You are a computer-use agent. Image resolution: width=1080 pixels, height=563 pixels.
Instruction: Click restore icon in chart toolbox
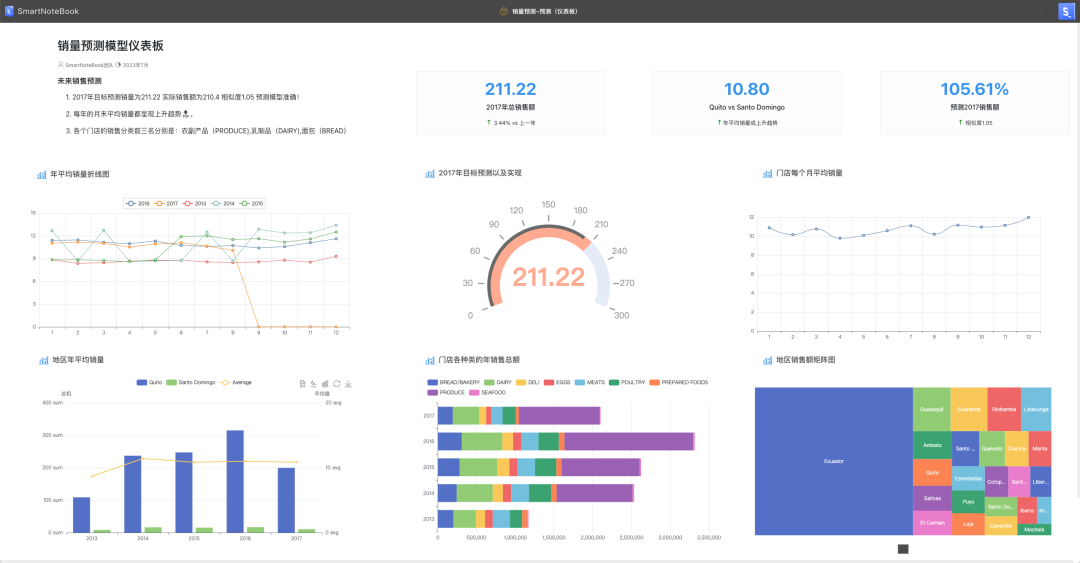click(x=337, y=384)
